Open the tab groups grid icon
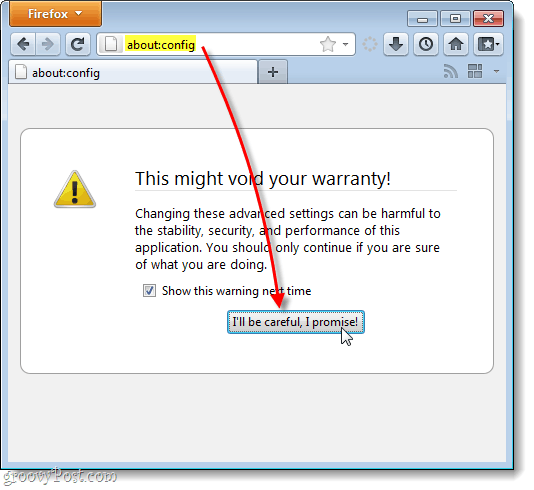 point(475,72)
